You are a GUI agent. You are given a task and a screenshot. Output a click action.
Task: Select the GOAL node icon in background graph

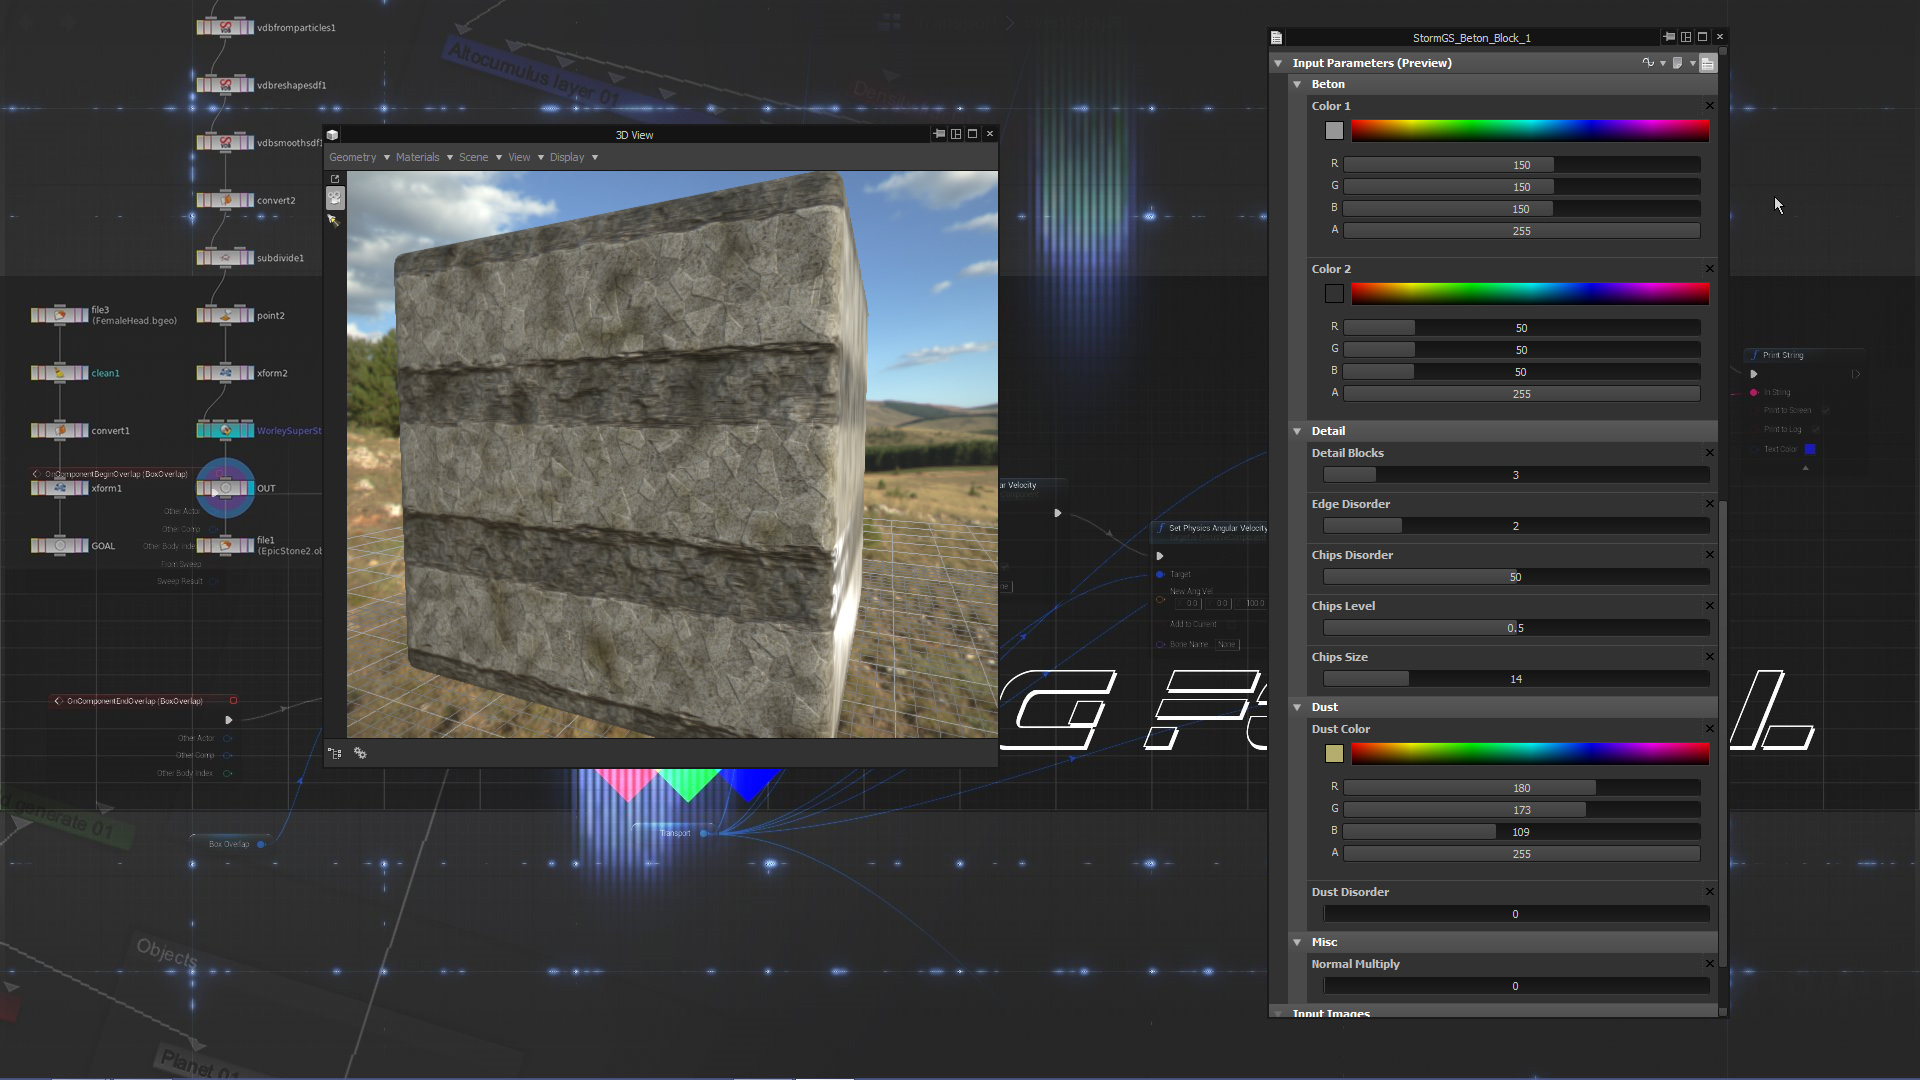click(x=59, y=546)
